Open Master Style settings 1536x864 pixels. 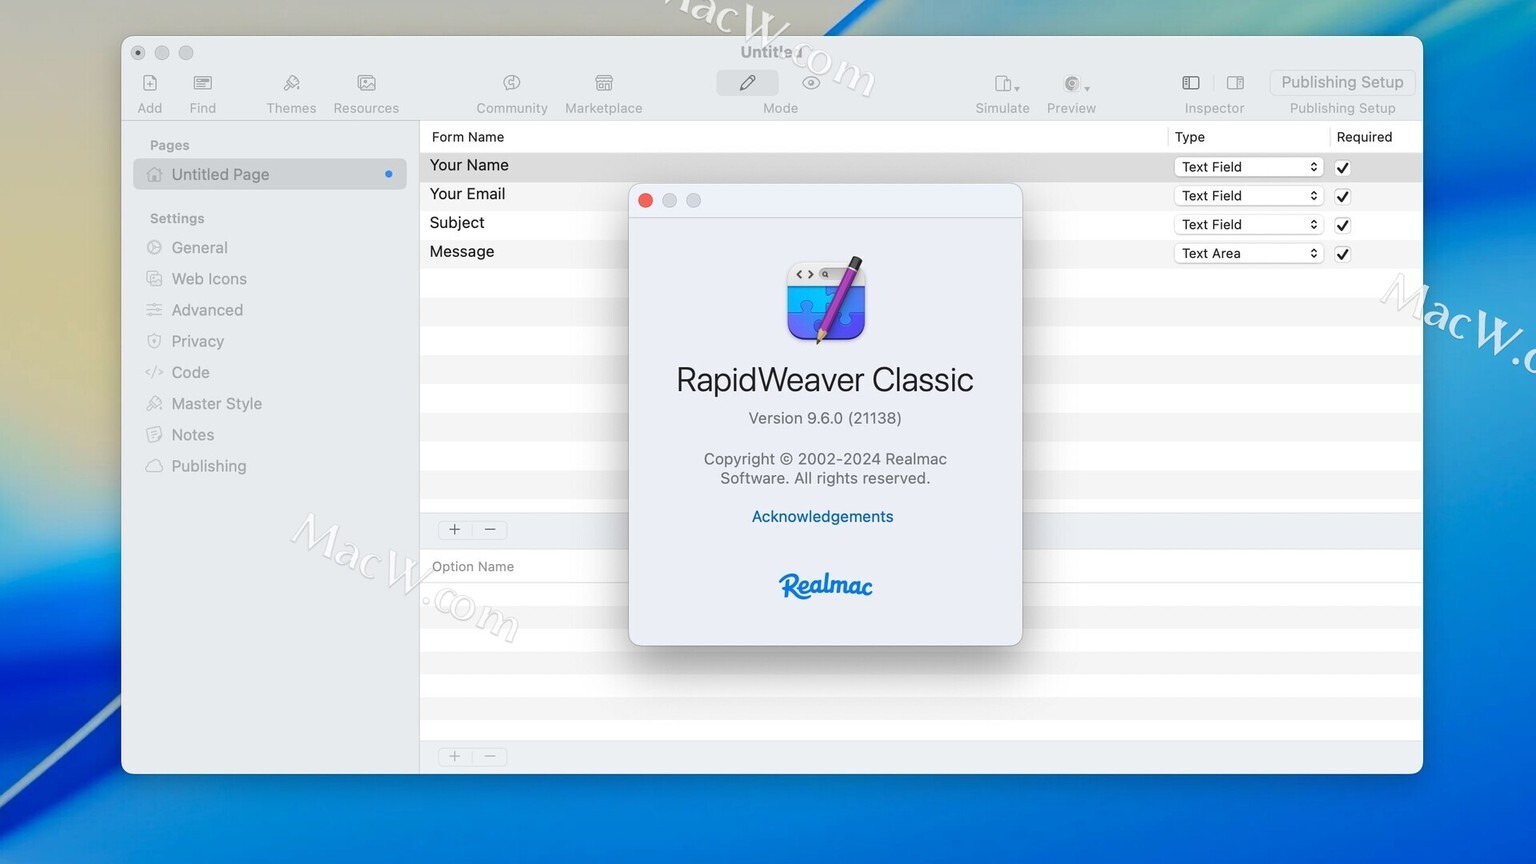point(216,403)
